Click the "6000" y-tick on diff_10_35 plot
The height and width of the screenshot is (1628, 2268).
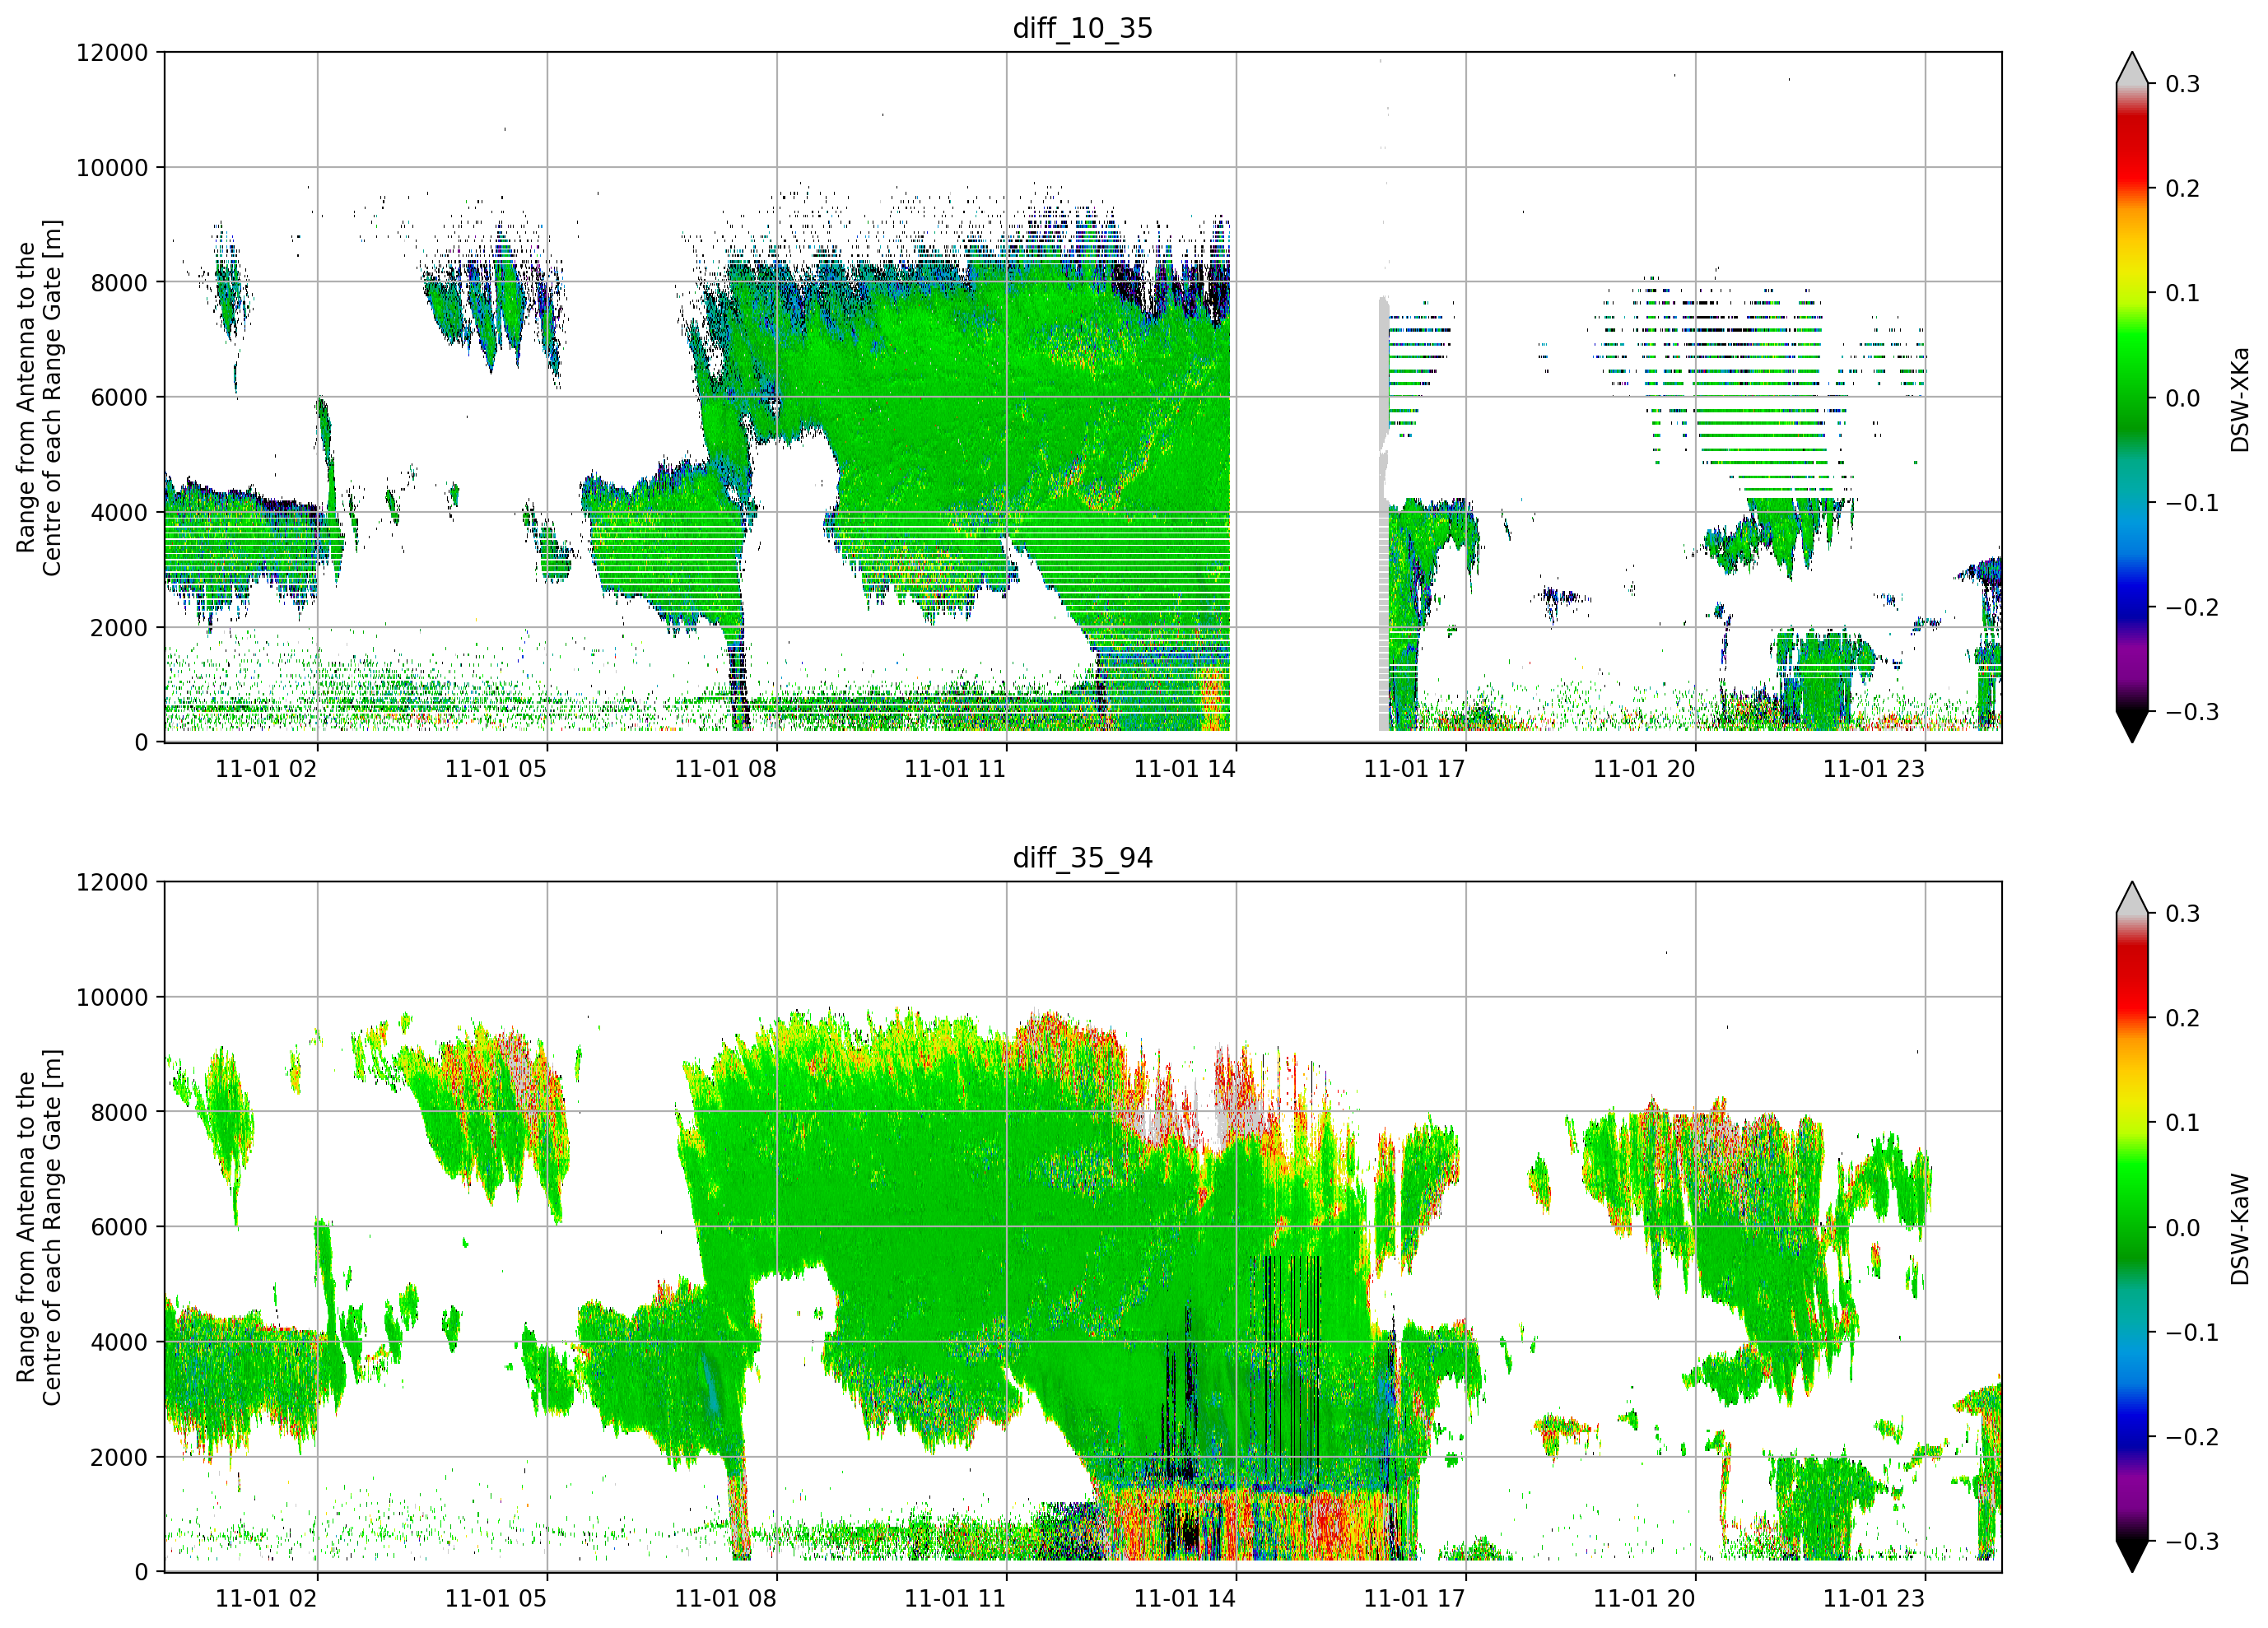tap(119, 398)
